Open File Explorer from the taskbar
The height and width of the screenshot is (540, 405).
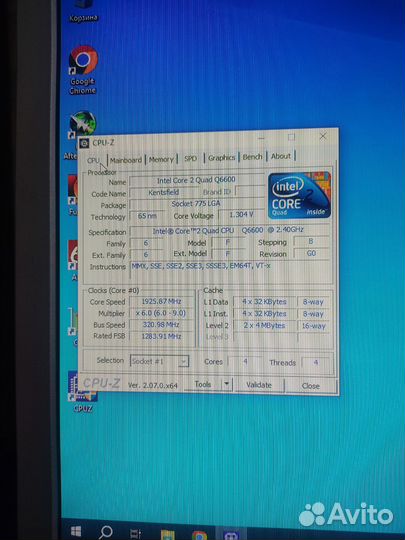pyautogui.click(x=167, y=534)
